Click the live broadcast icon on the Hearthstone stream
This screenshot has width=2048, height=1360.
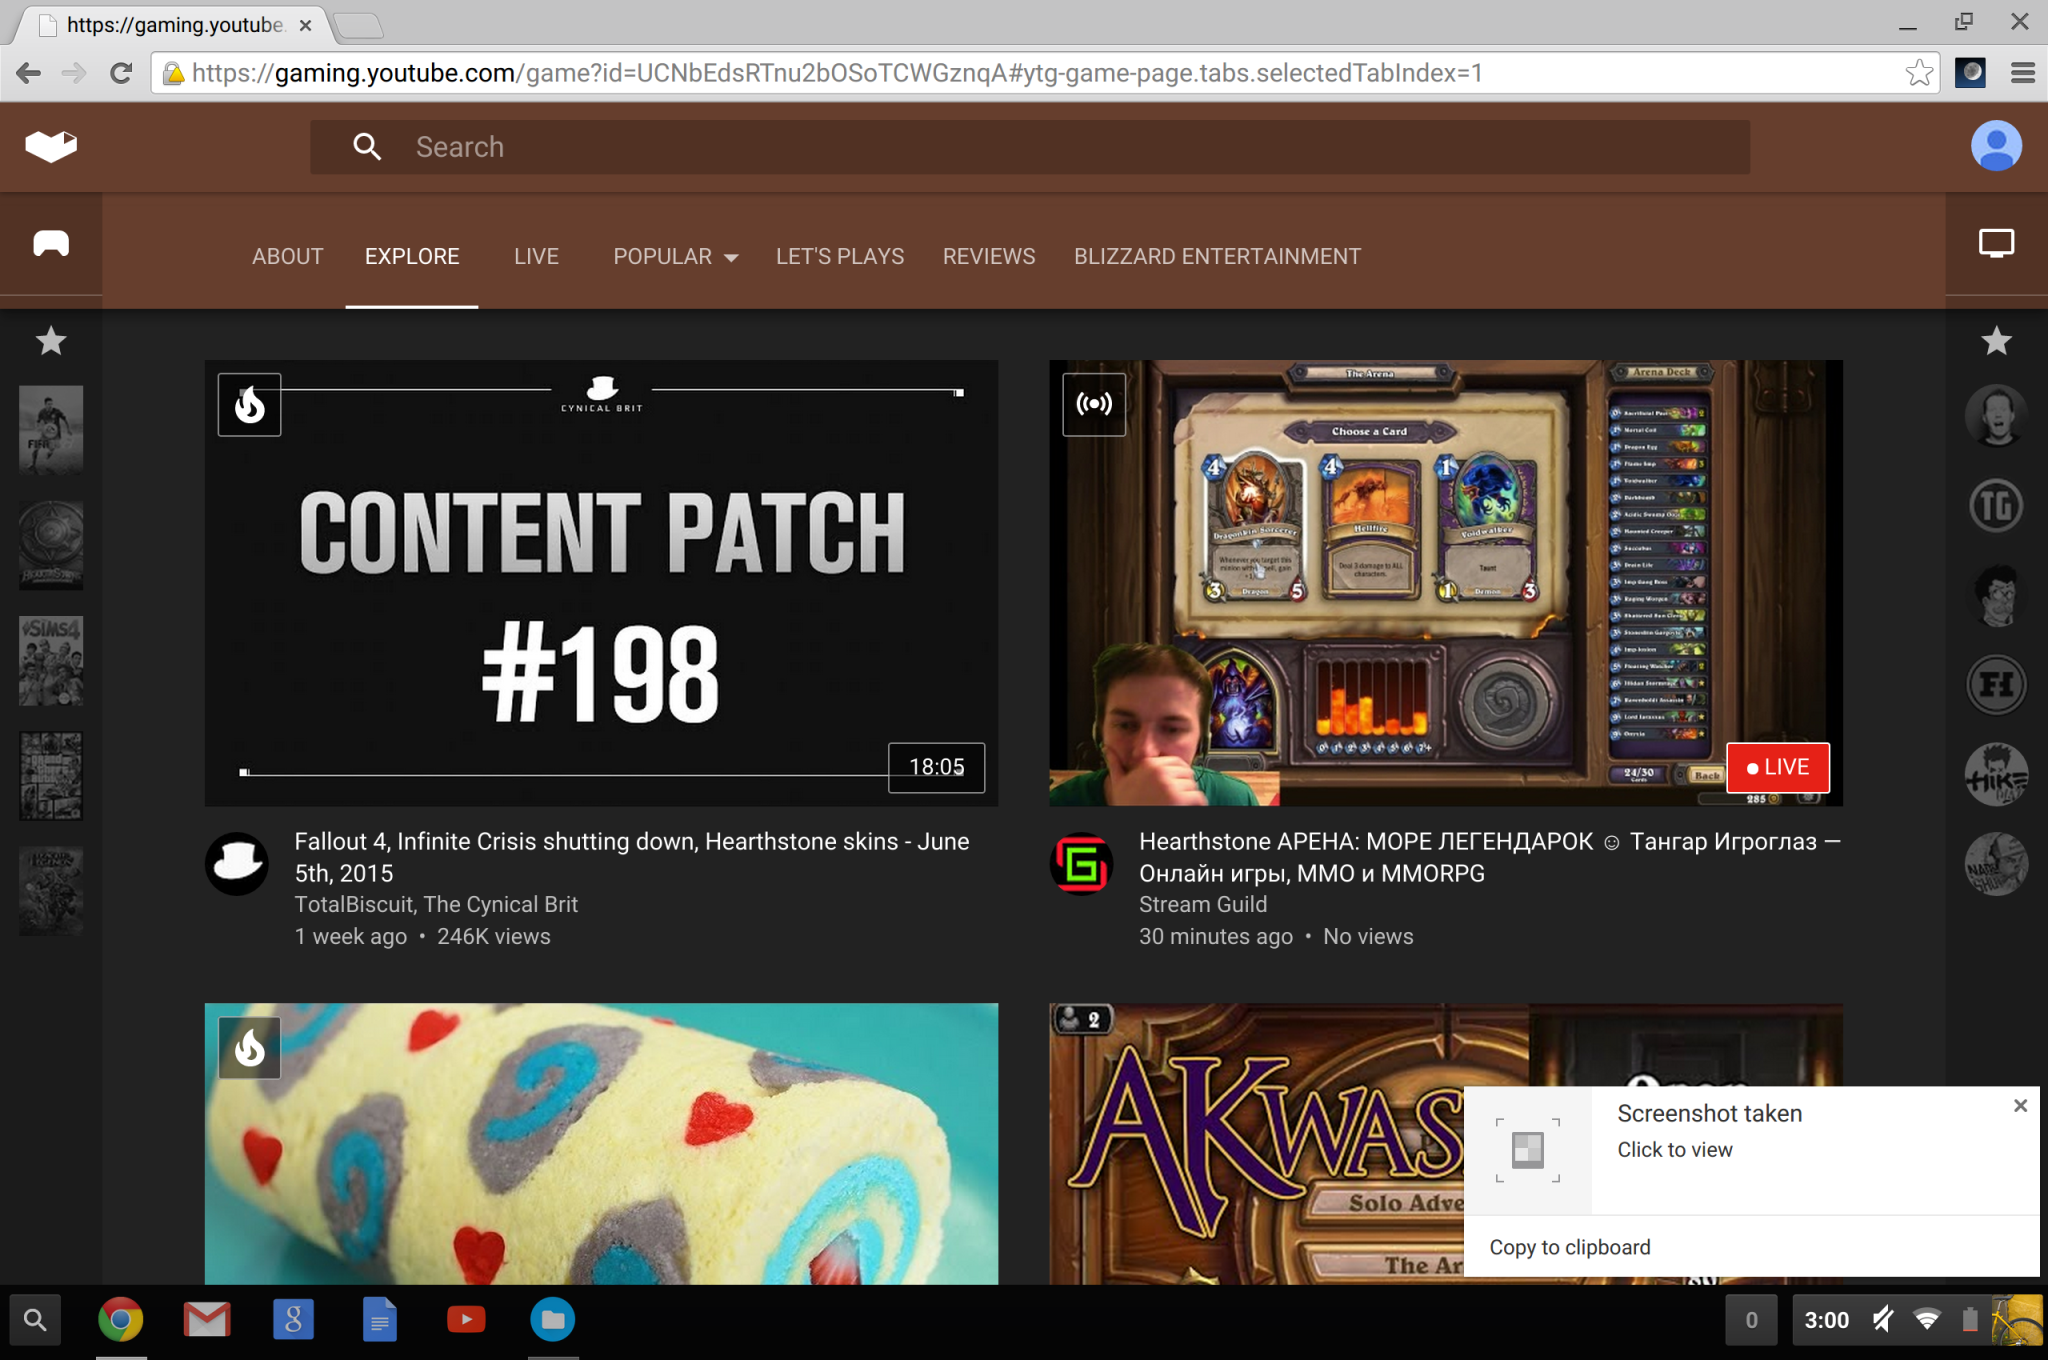click(x=1094, y=403)
